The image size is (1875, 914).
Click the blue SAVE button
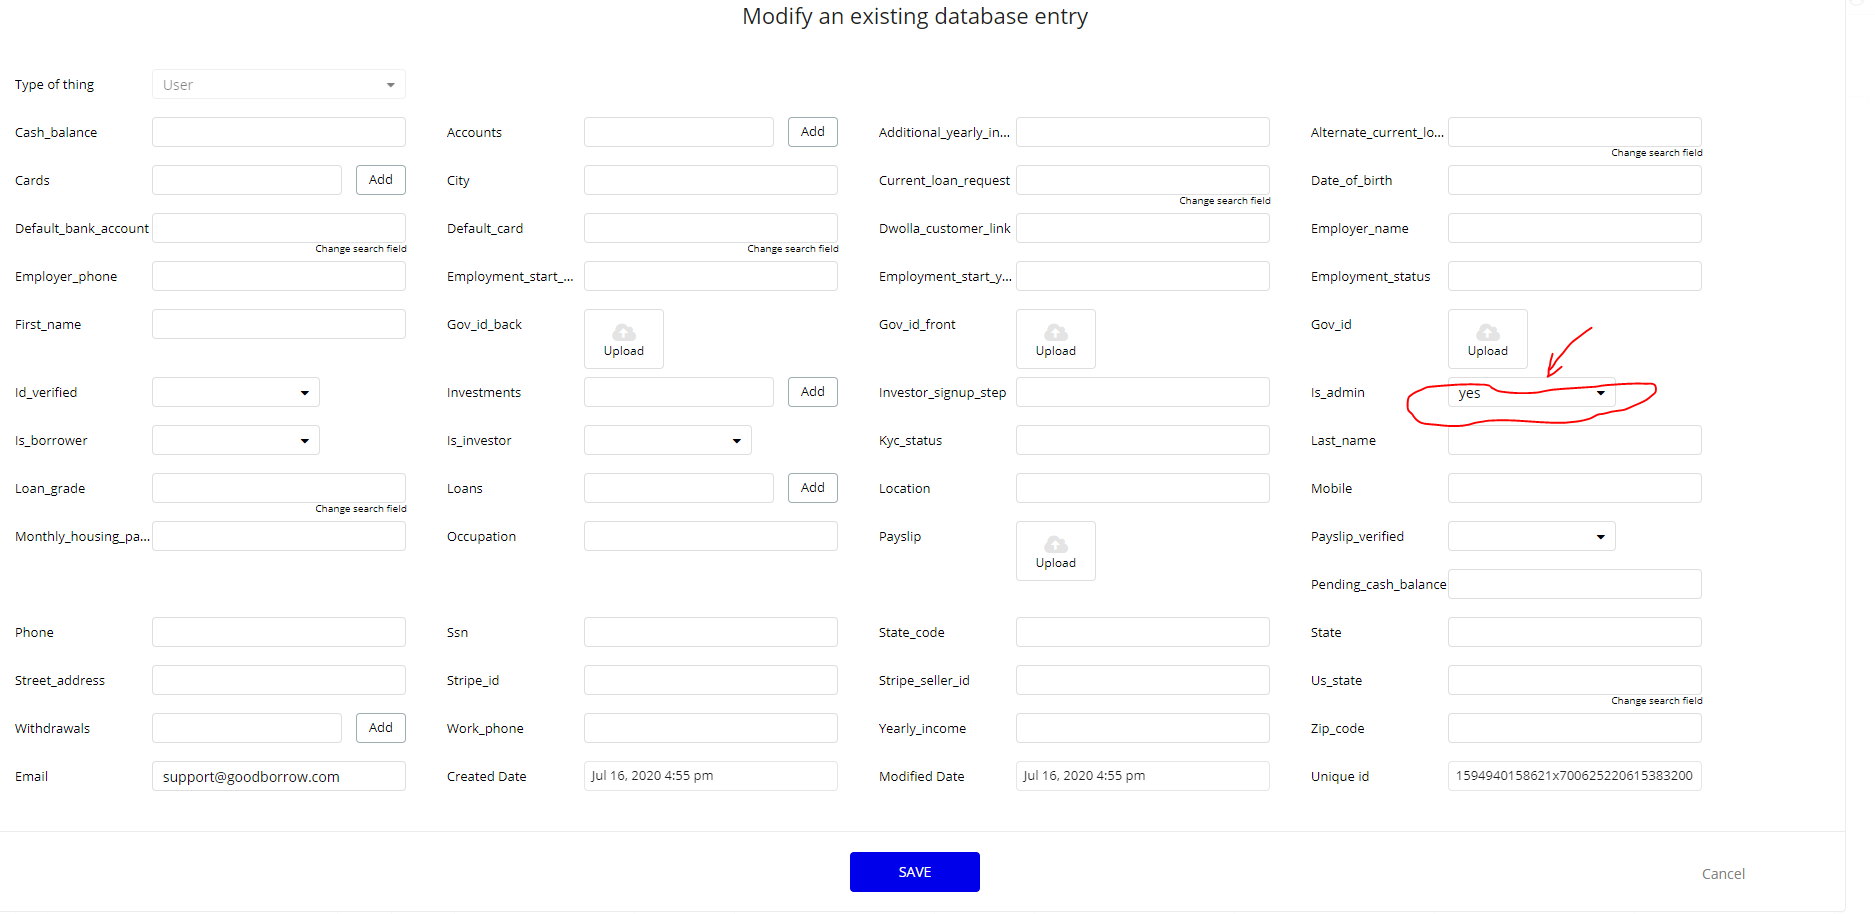click(914, 872)
